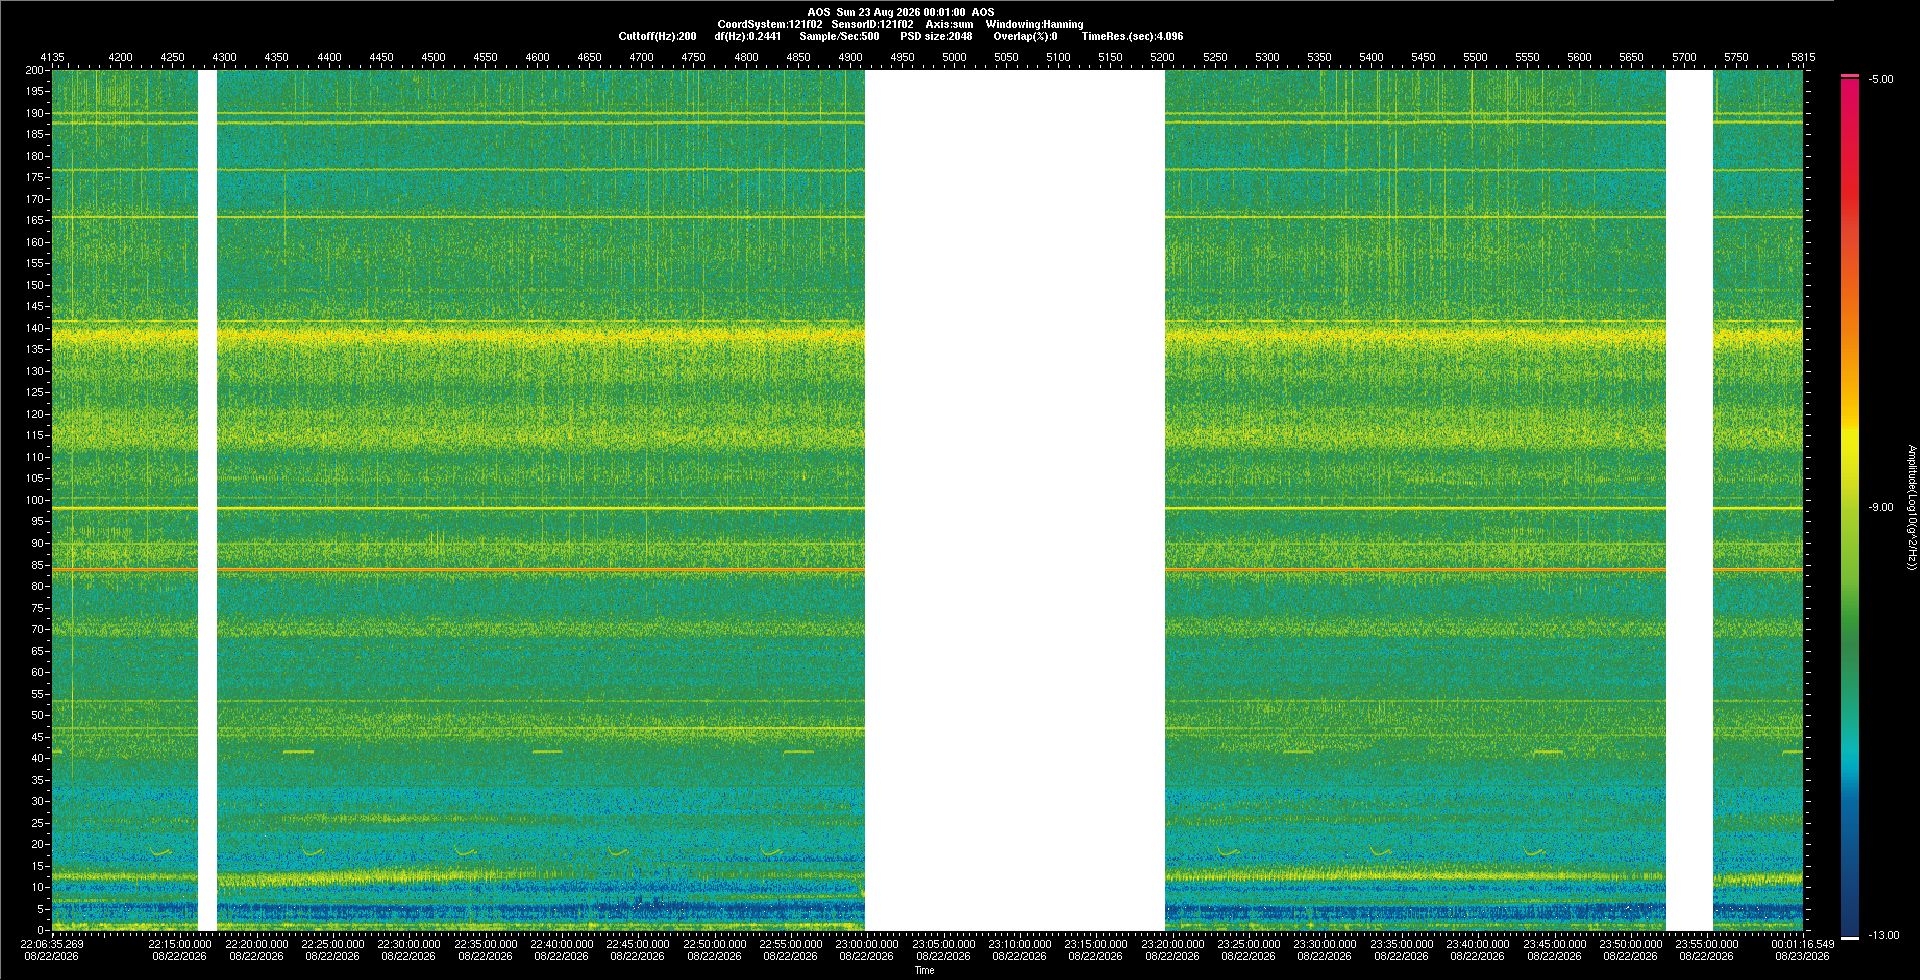Click the '00:01:16.549' end time label
Viewport: 1920px width, 980px height.
tap(1803, 943)
